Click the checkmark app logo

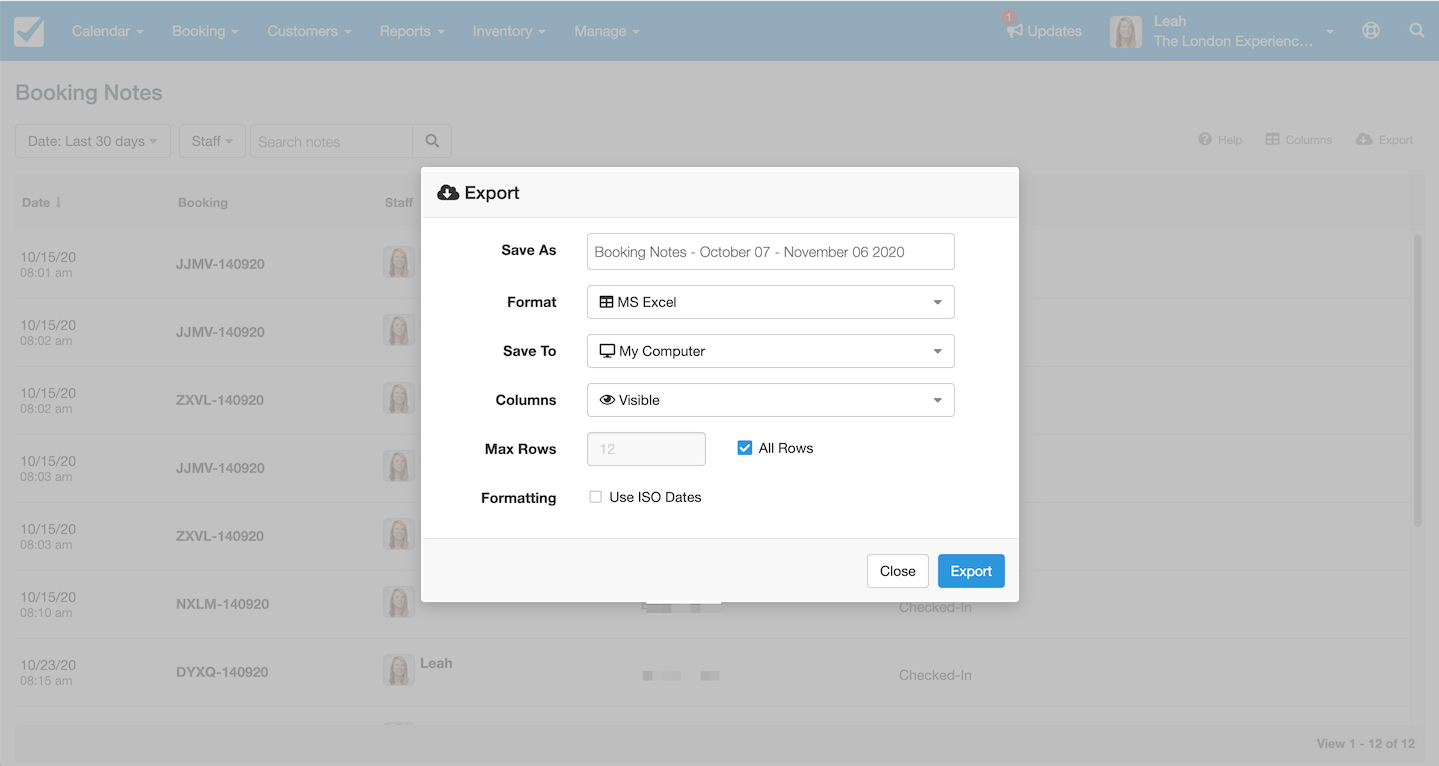(x=29, y=31)
